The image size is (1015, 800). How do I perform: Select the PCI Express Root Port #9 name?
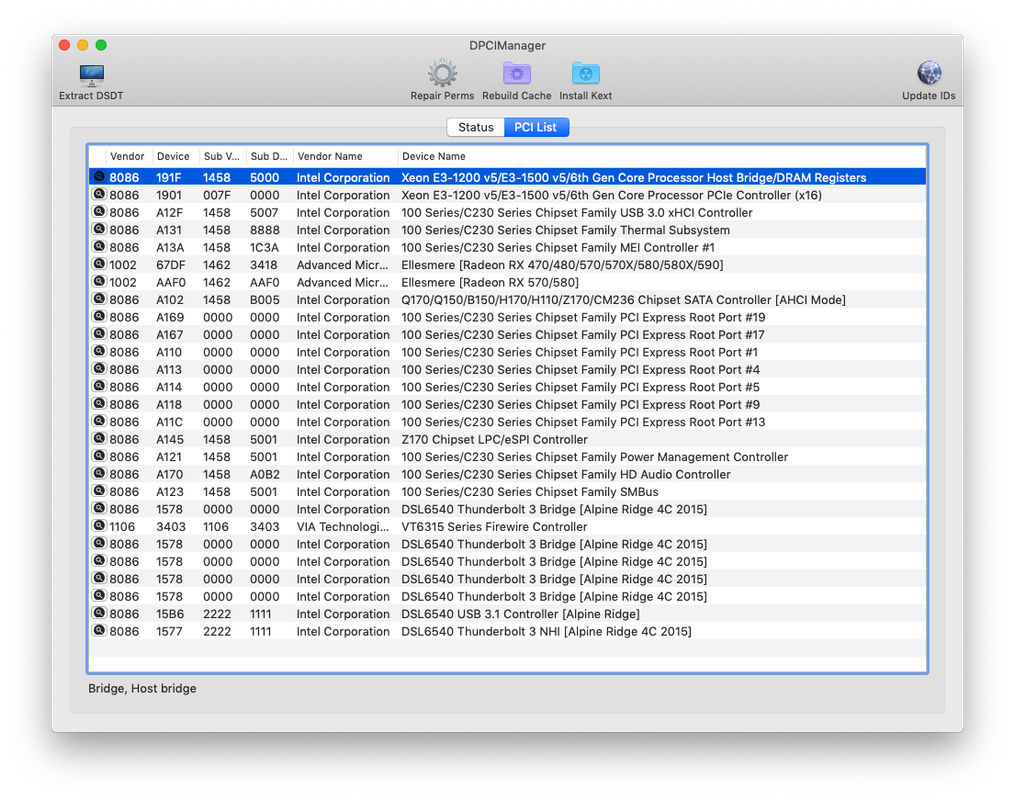581,405
